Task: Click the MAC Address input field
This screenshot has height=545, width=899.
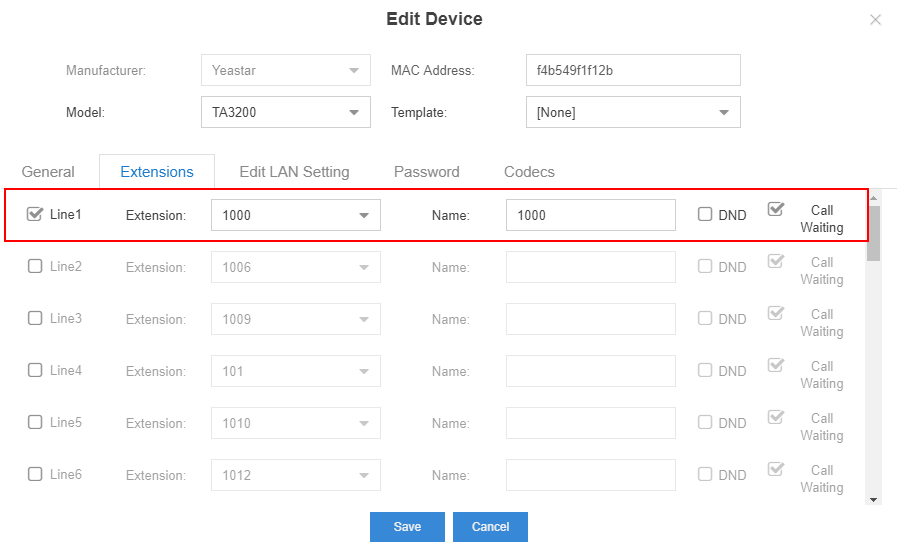Action: (633, 70)
